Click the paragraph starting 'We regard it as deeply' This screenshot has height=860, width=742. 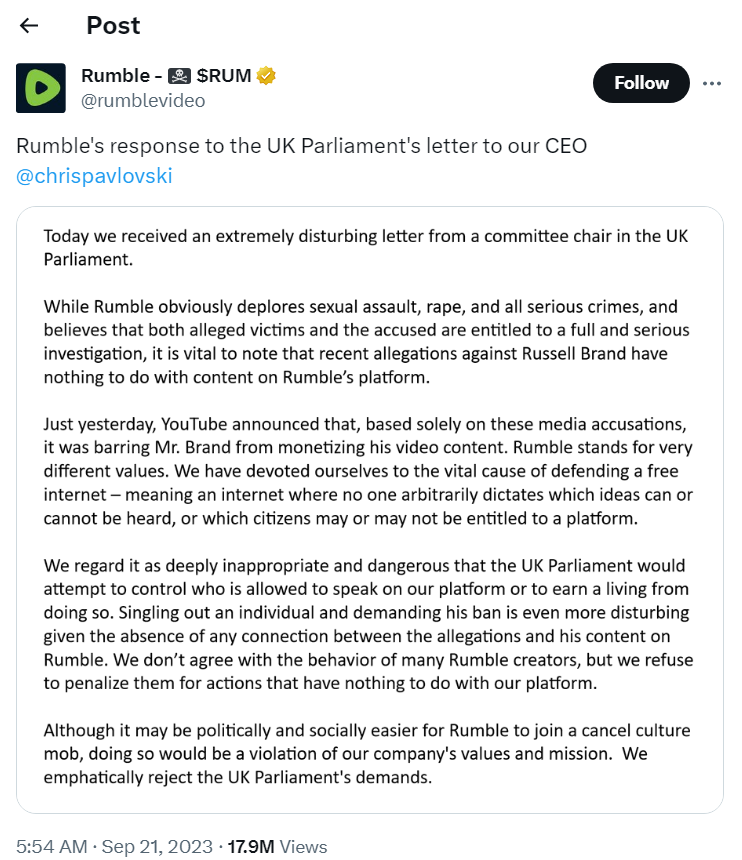tap(368, 624)
